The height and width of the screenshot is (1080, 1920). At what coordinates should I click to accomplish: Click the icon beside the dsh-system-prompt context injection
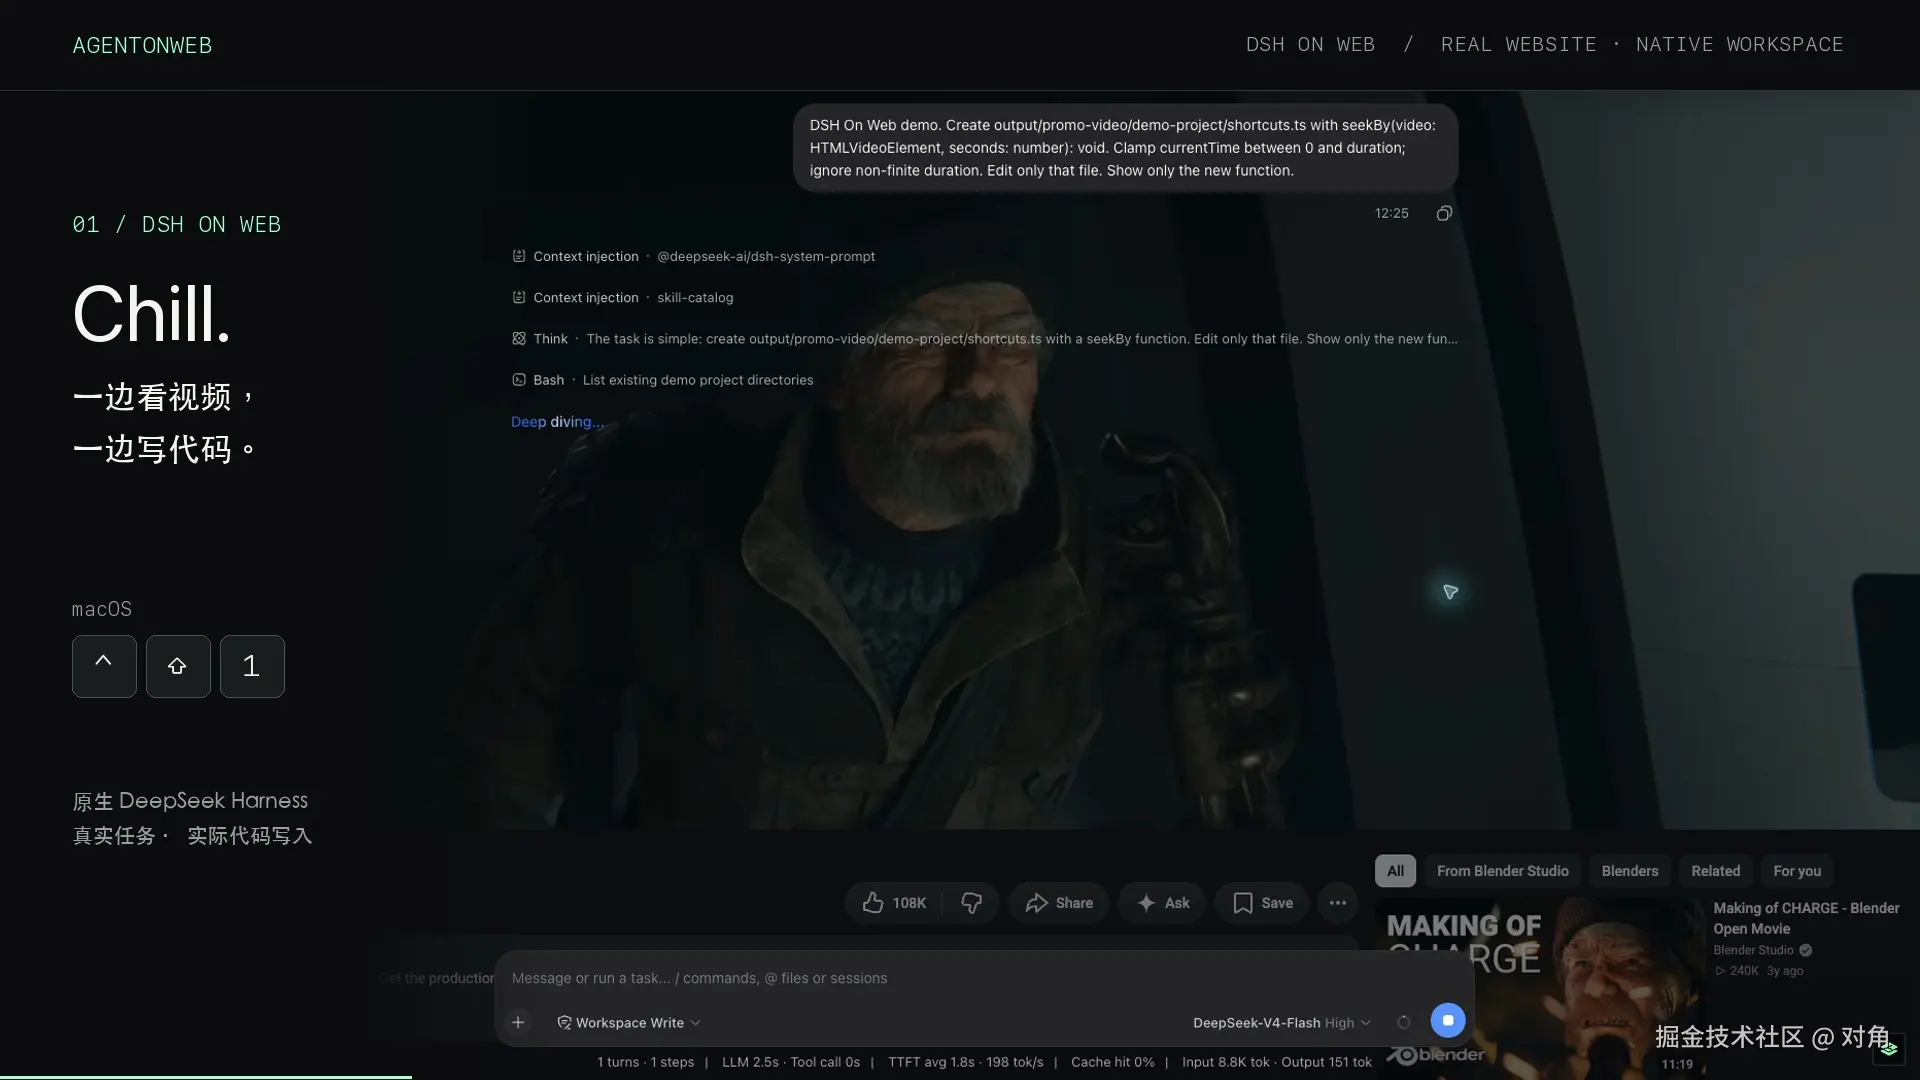pyautogui.click(x=519, y=256)
